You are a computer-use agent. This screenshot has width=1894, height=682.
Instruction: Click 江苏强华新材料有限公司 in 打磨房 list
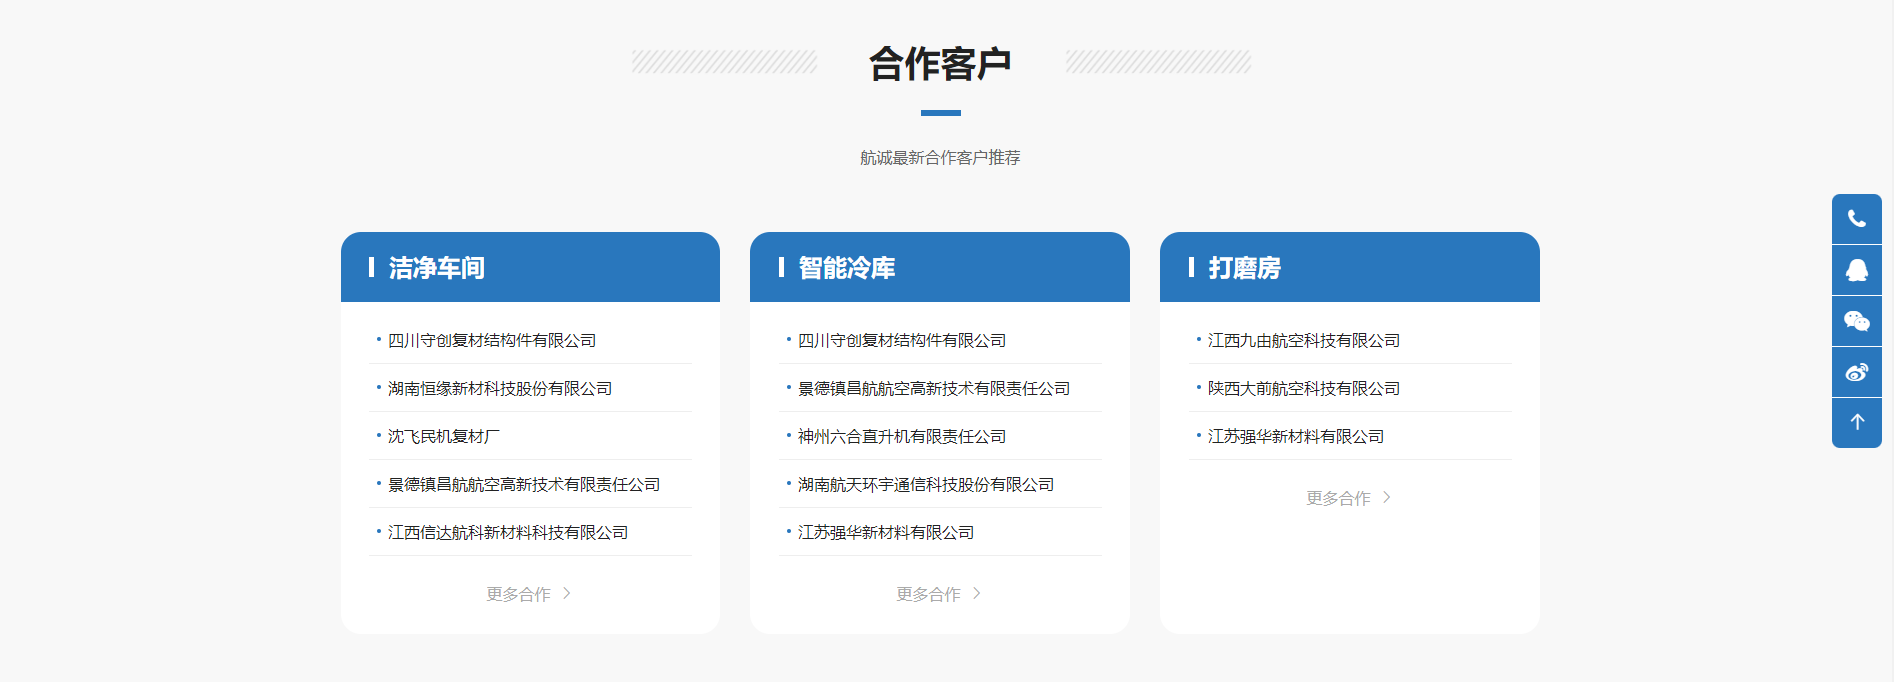1296,437
